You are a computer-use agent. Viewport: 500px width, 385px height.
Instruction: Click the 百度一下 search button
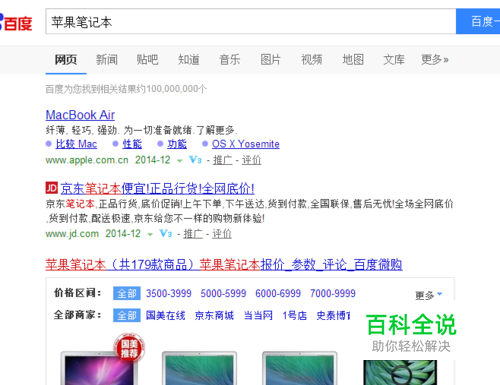pyautogui.click(x=478, y=21)
